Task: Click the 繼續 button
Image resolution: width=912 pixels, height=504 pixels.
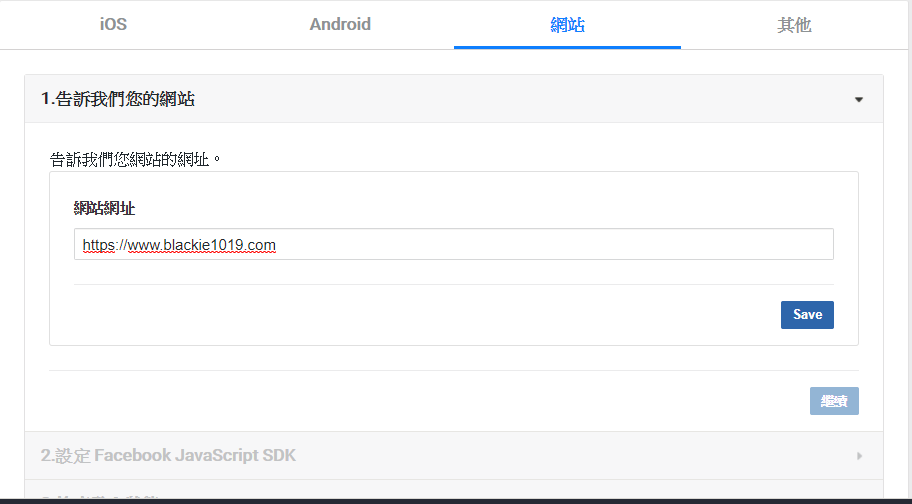Action: [834, 401]
